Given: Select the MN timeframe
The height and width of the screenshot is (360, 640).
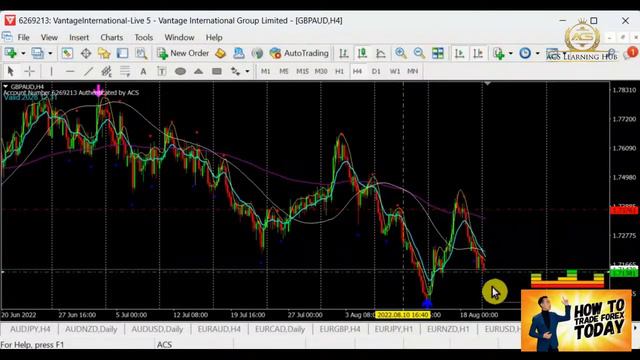Looking at the screenshot, I should tap(413, 71).
